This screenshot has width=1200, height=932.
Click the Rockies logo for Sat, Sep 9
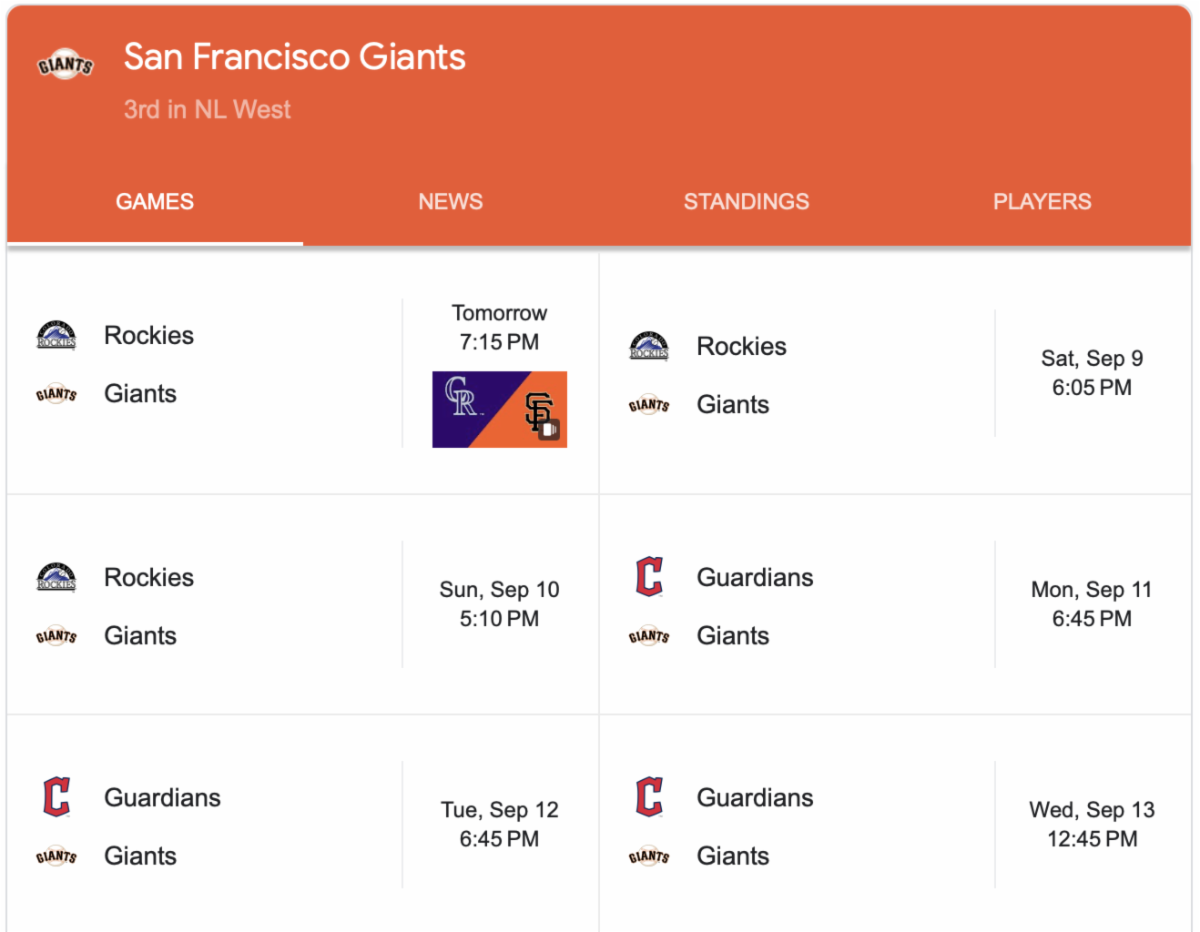tap(649, 347)
